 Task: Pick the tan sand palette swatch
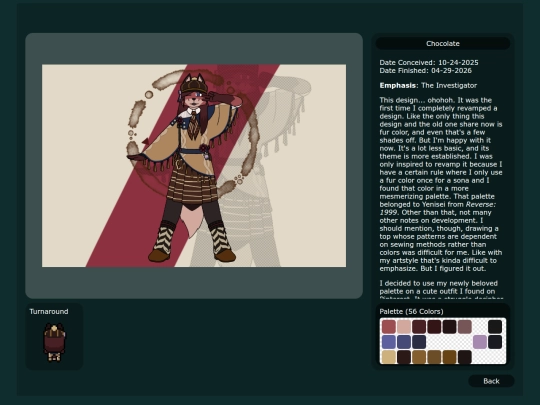pyautogui.click(x=388, y=357)
